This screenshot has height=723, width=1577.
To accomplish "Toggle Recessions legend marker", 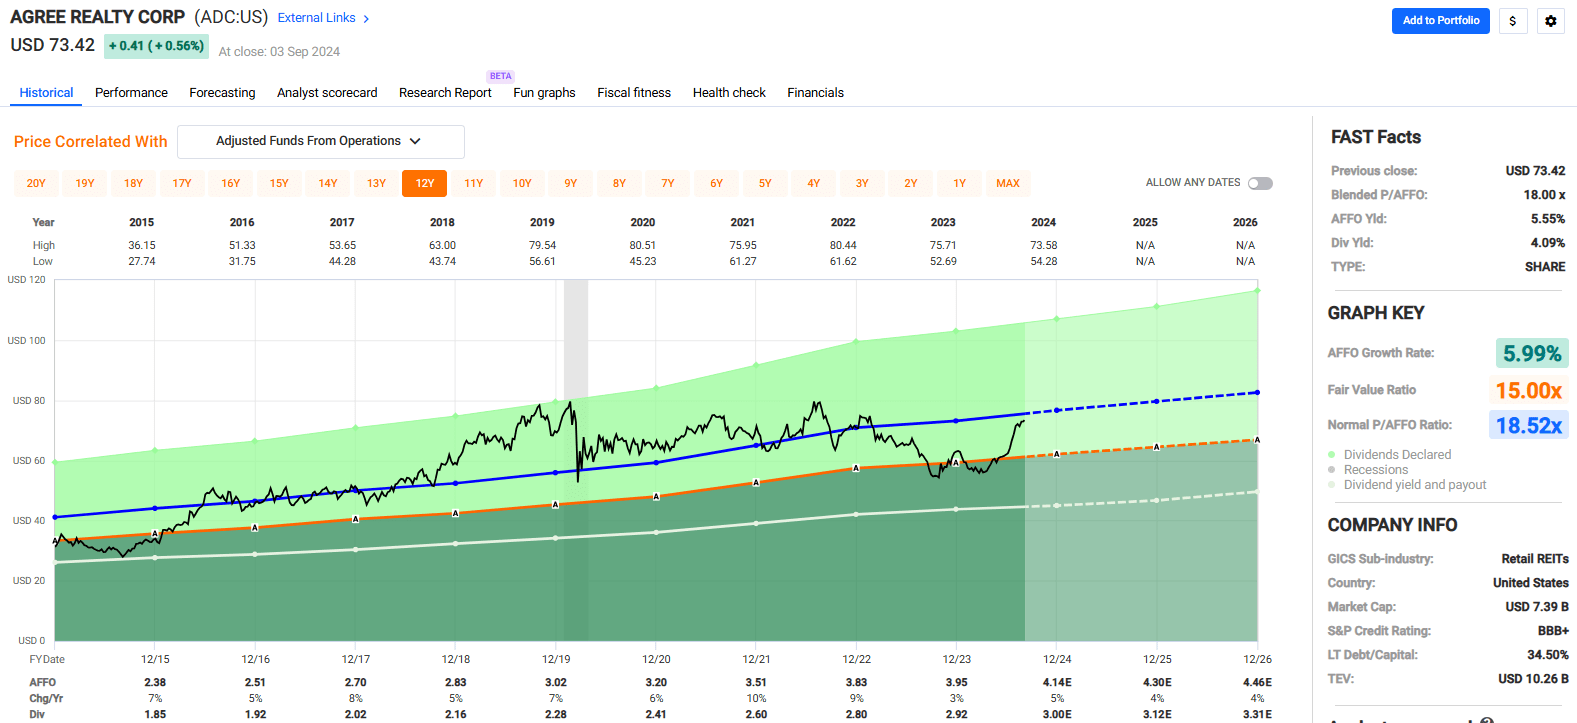I will pos(1331,470).
